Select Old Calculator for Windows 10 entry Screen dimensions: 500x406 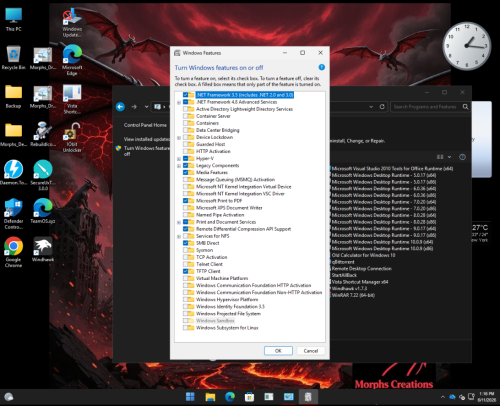click(363, 255)
